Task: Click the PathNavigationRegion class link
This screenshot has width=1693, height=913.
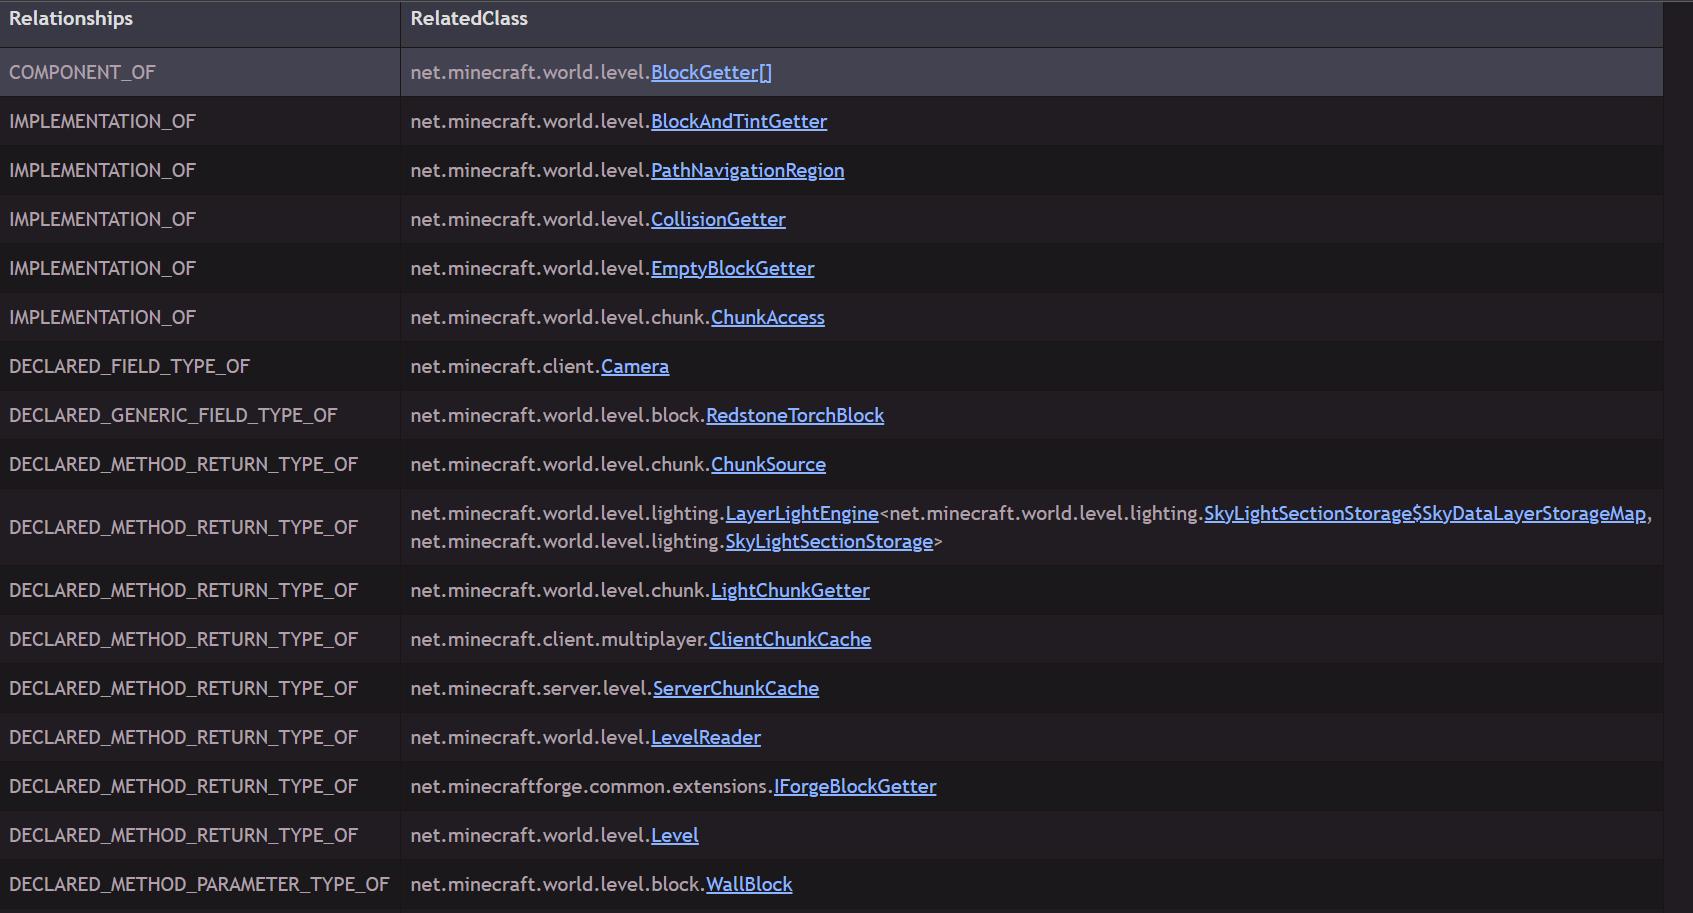Action: pyautogui.click(x=747, y=170)
